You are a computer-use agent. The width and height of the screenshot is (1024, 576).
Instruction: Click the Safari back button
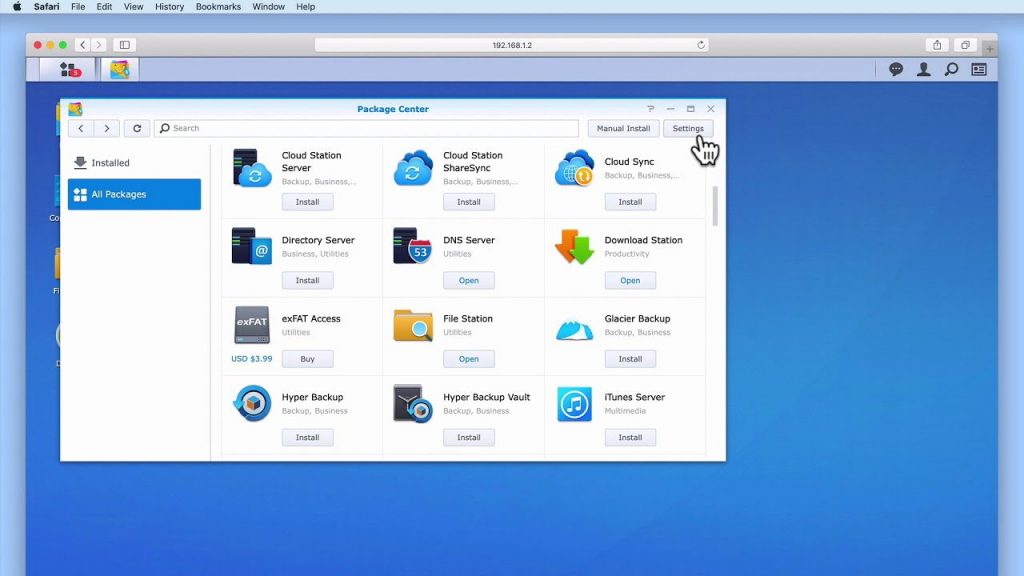click(82, 45)
